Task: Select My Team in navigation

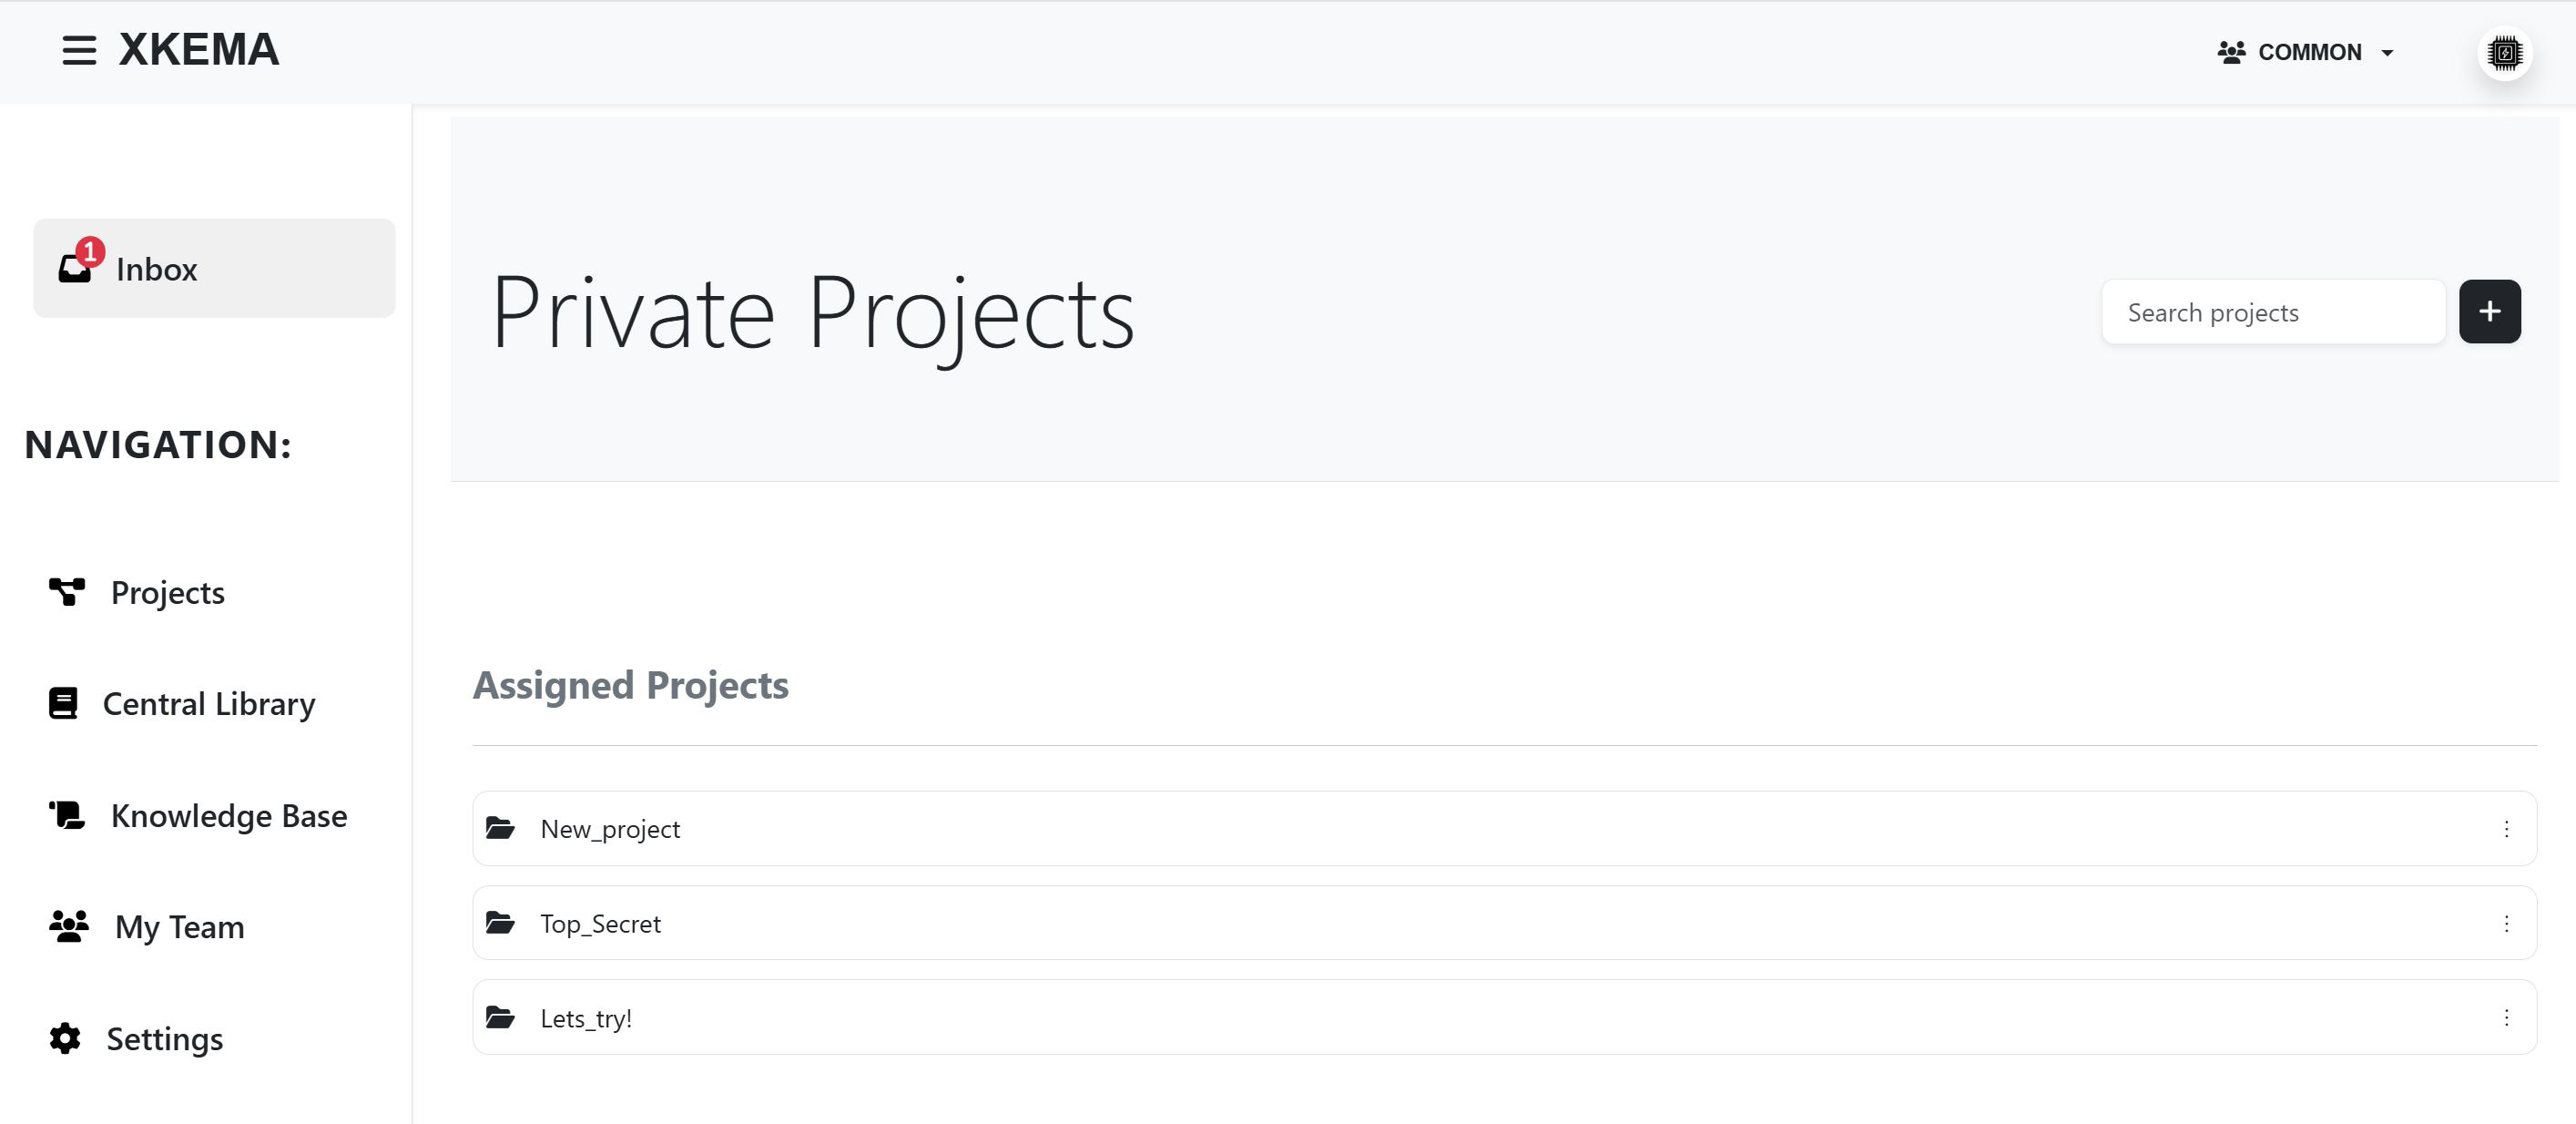Action: (x=180, y=926)
